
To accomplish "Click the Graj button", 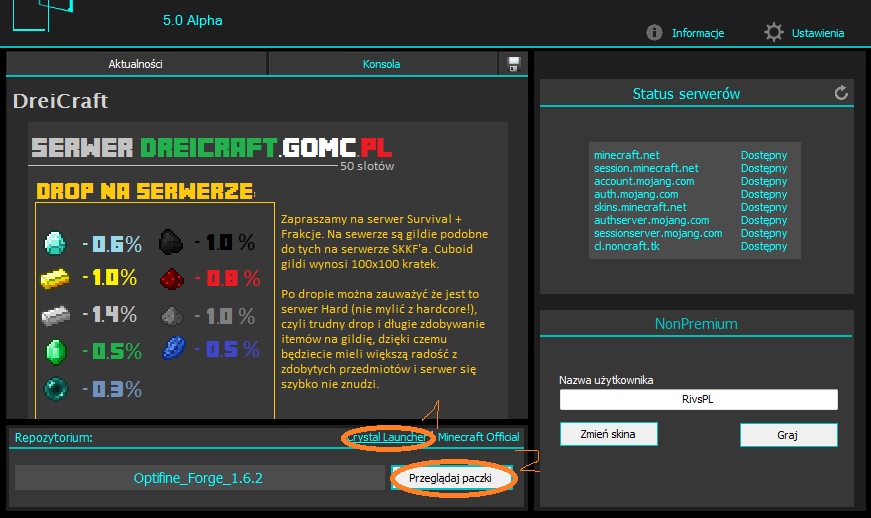I will pyautogui.click(x=788, y=435).
